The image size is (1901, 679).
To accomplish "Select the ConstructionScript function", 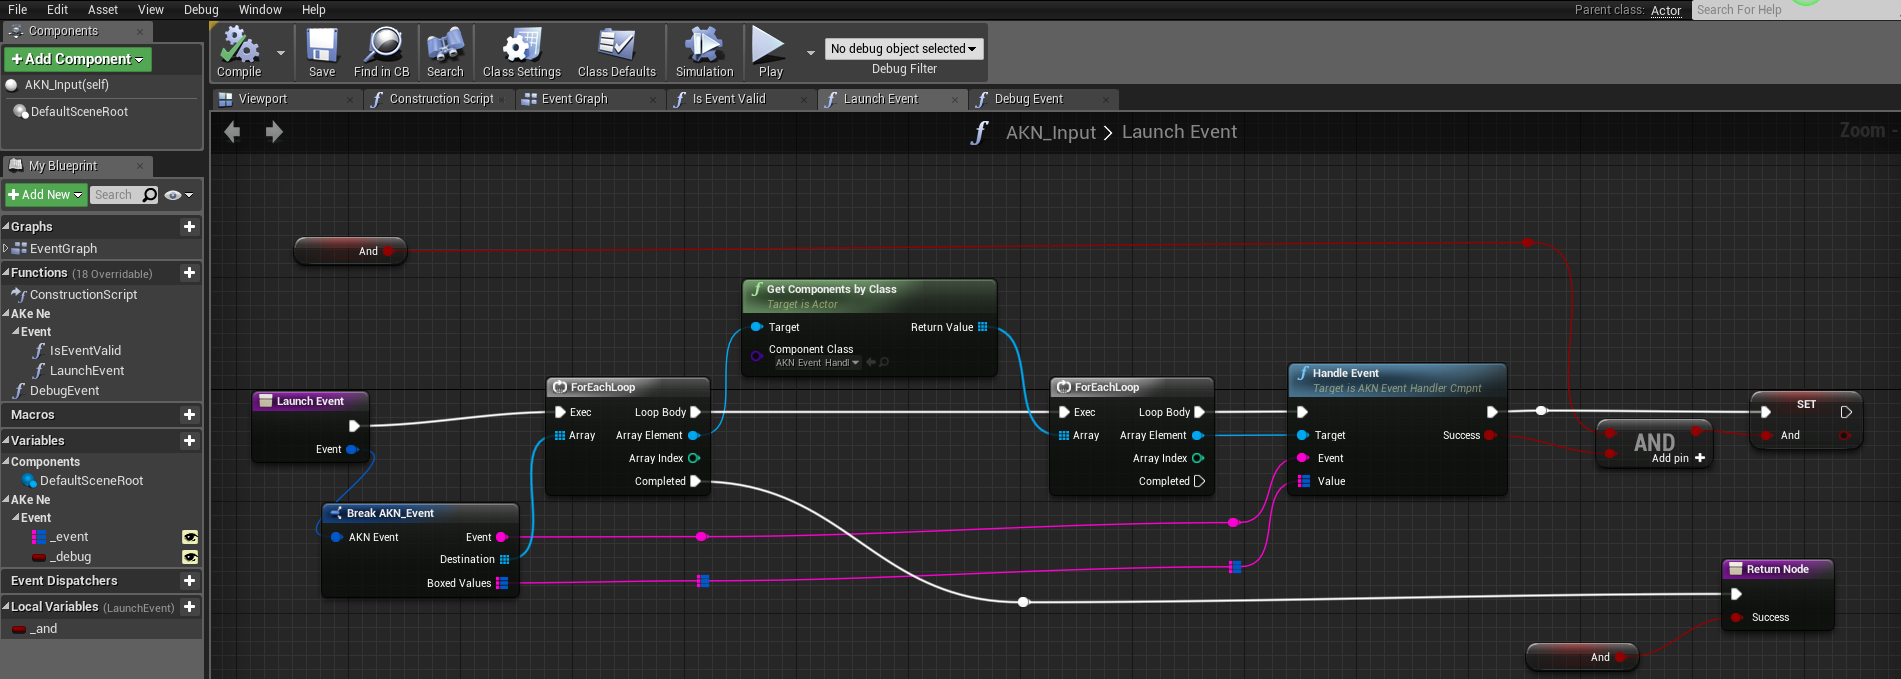I will [83, 295].
